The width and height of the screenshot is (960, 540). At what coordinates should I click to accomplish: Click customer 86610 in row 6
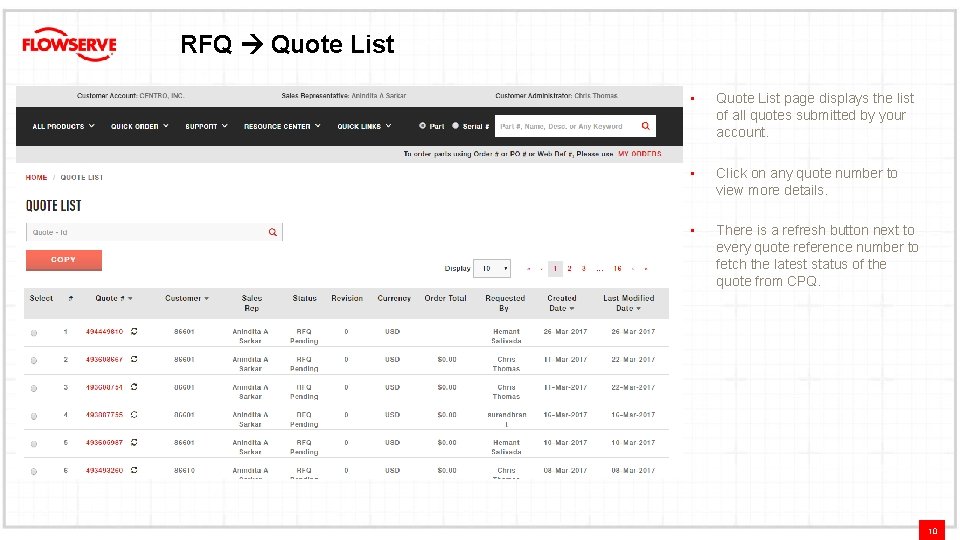[x=184, y=470]
